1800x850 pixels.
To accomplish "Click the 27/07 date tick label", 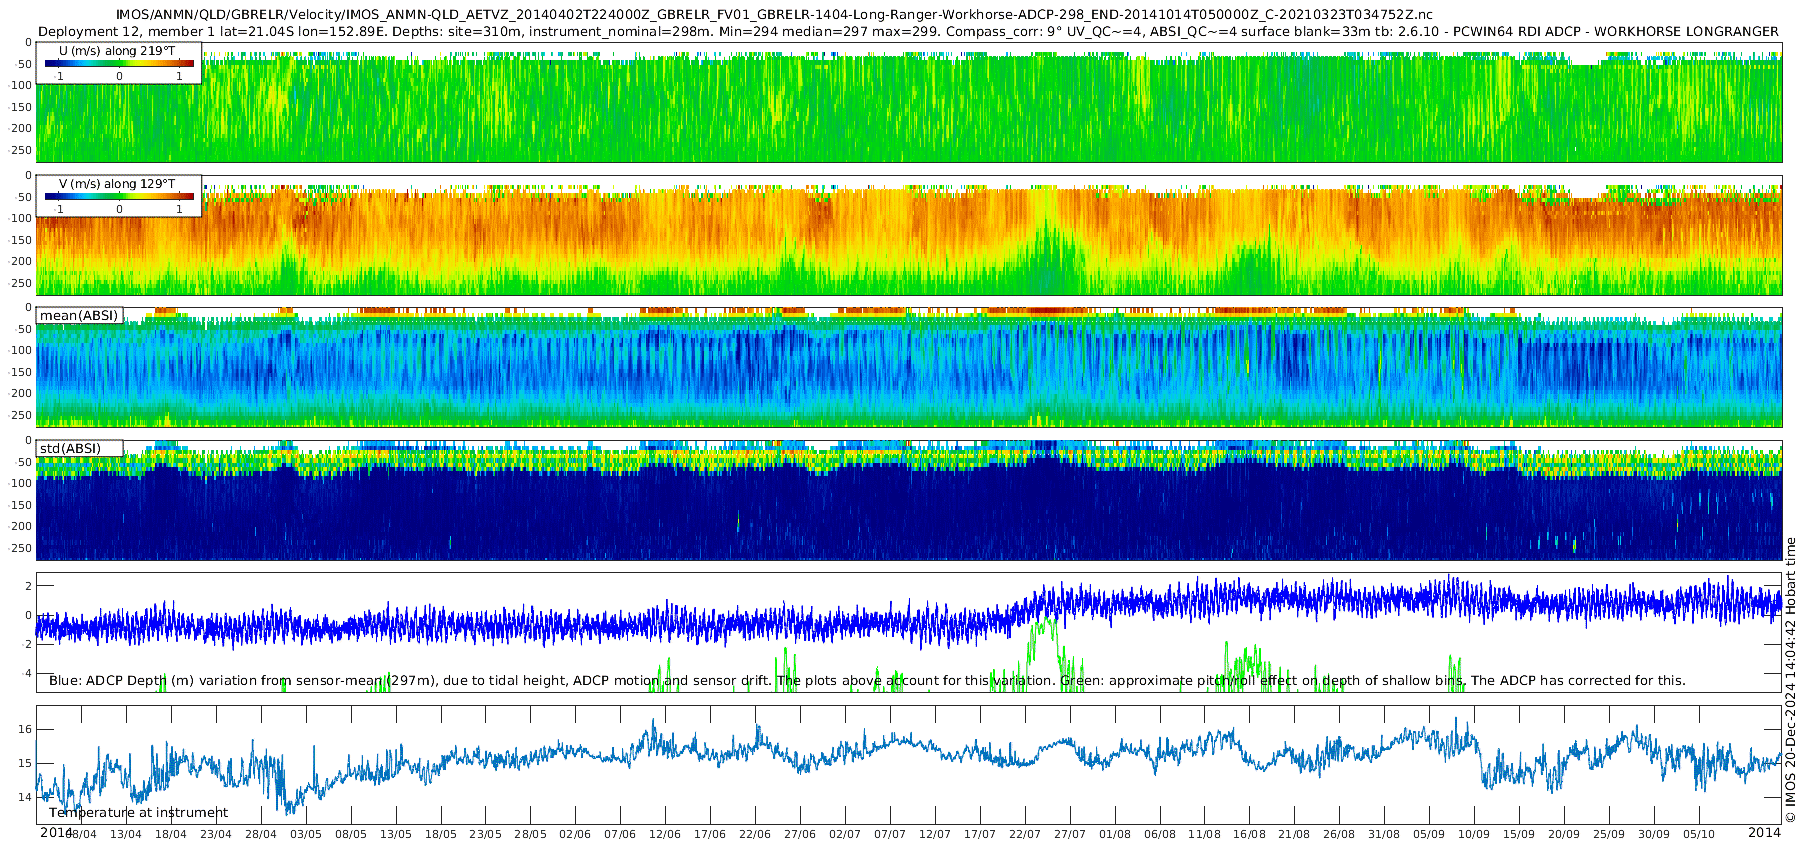I will [1070, 834].
